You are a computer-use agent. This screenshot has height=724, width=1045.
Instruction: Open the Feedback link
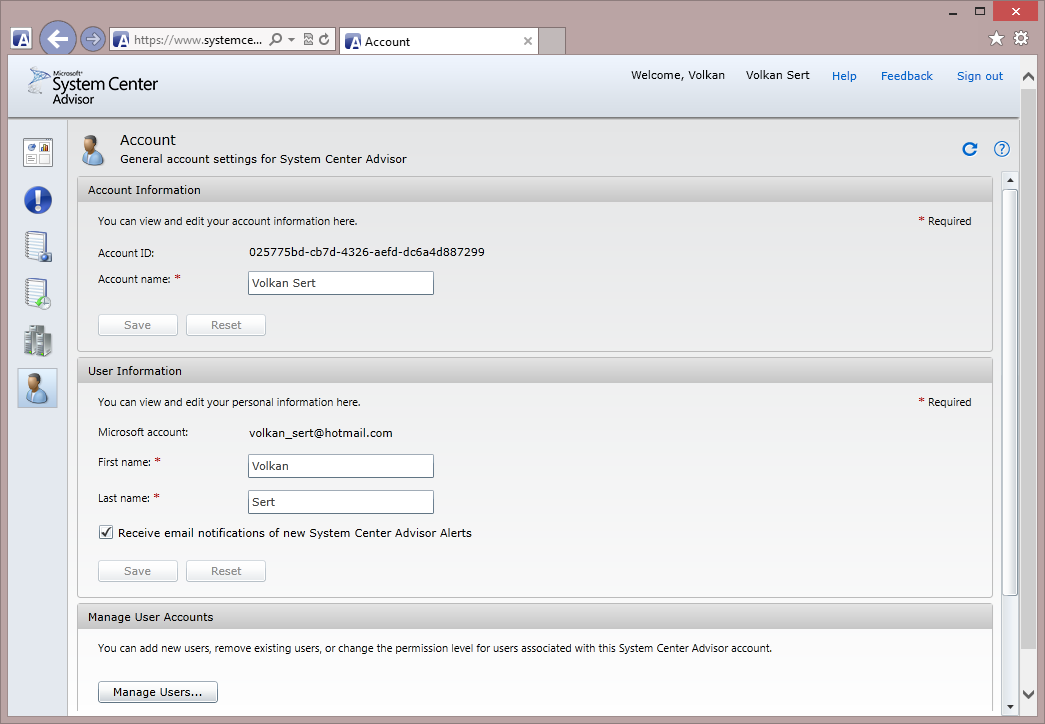click(x=906, y=76)
